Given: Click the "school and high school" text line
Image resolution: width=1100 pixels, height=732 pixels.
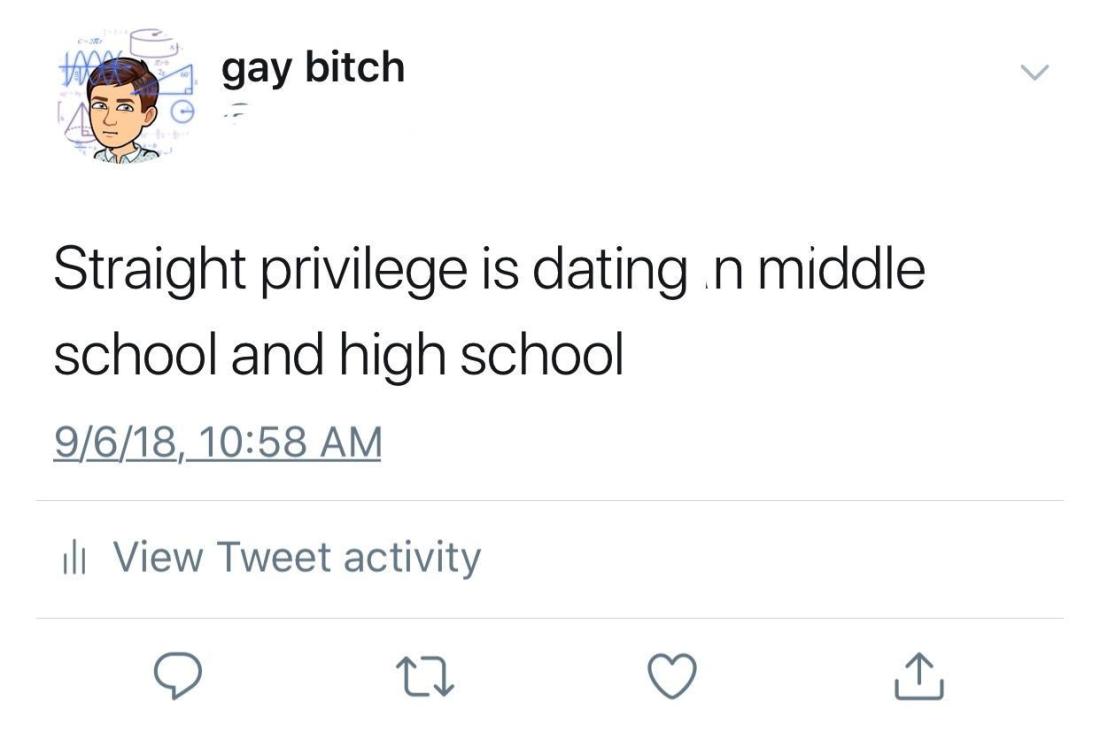Looking at the screenshot, I should tap(337, 354).
